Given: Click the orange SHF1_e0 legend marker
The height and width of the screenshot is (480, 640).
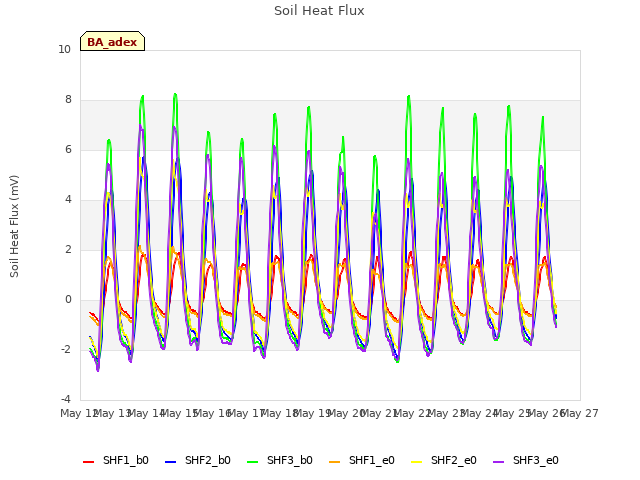Looking at the screenshot, I should pyautogui.click(x=335, y=462).
